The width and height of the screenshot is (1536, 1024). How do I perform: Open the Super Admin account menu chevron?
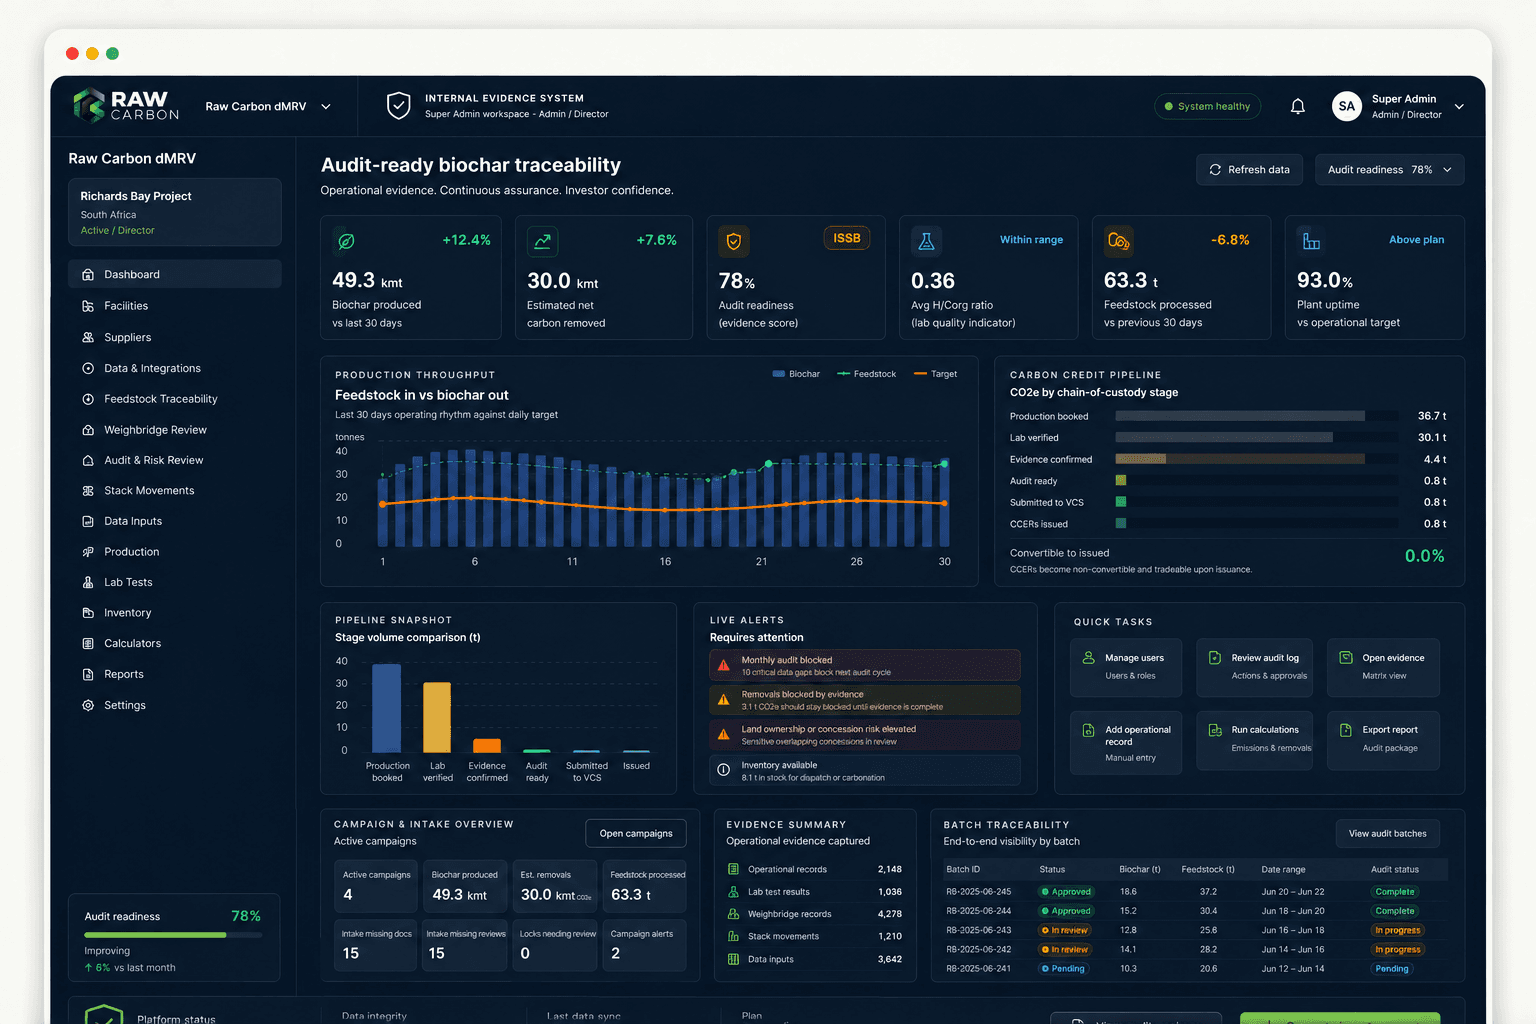click(1459, 107)
